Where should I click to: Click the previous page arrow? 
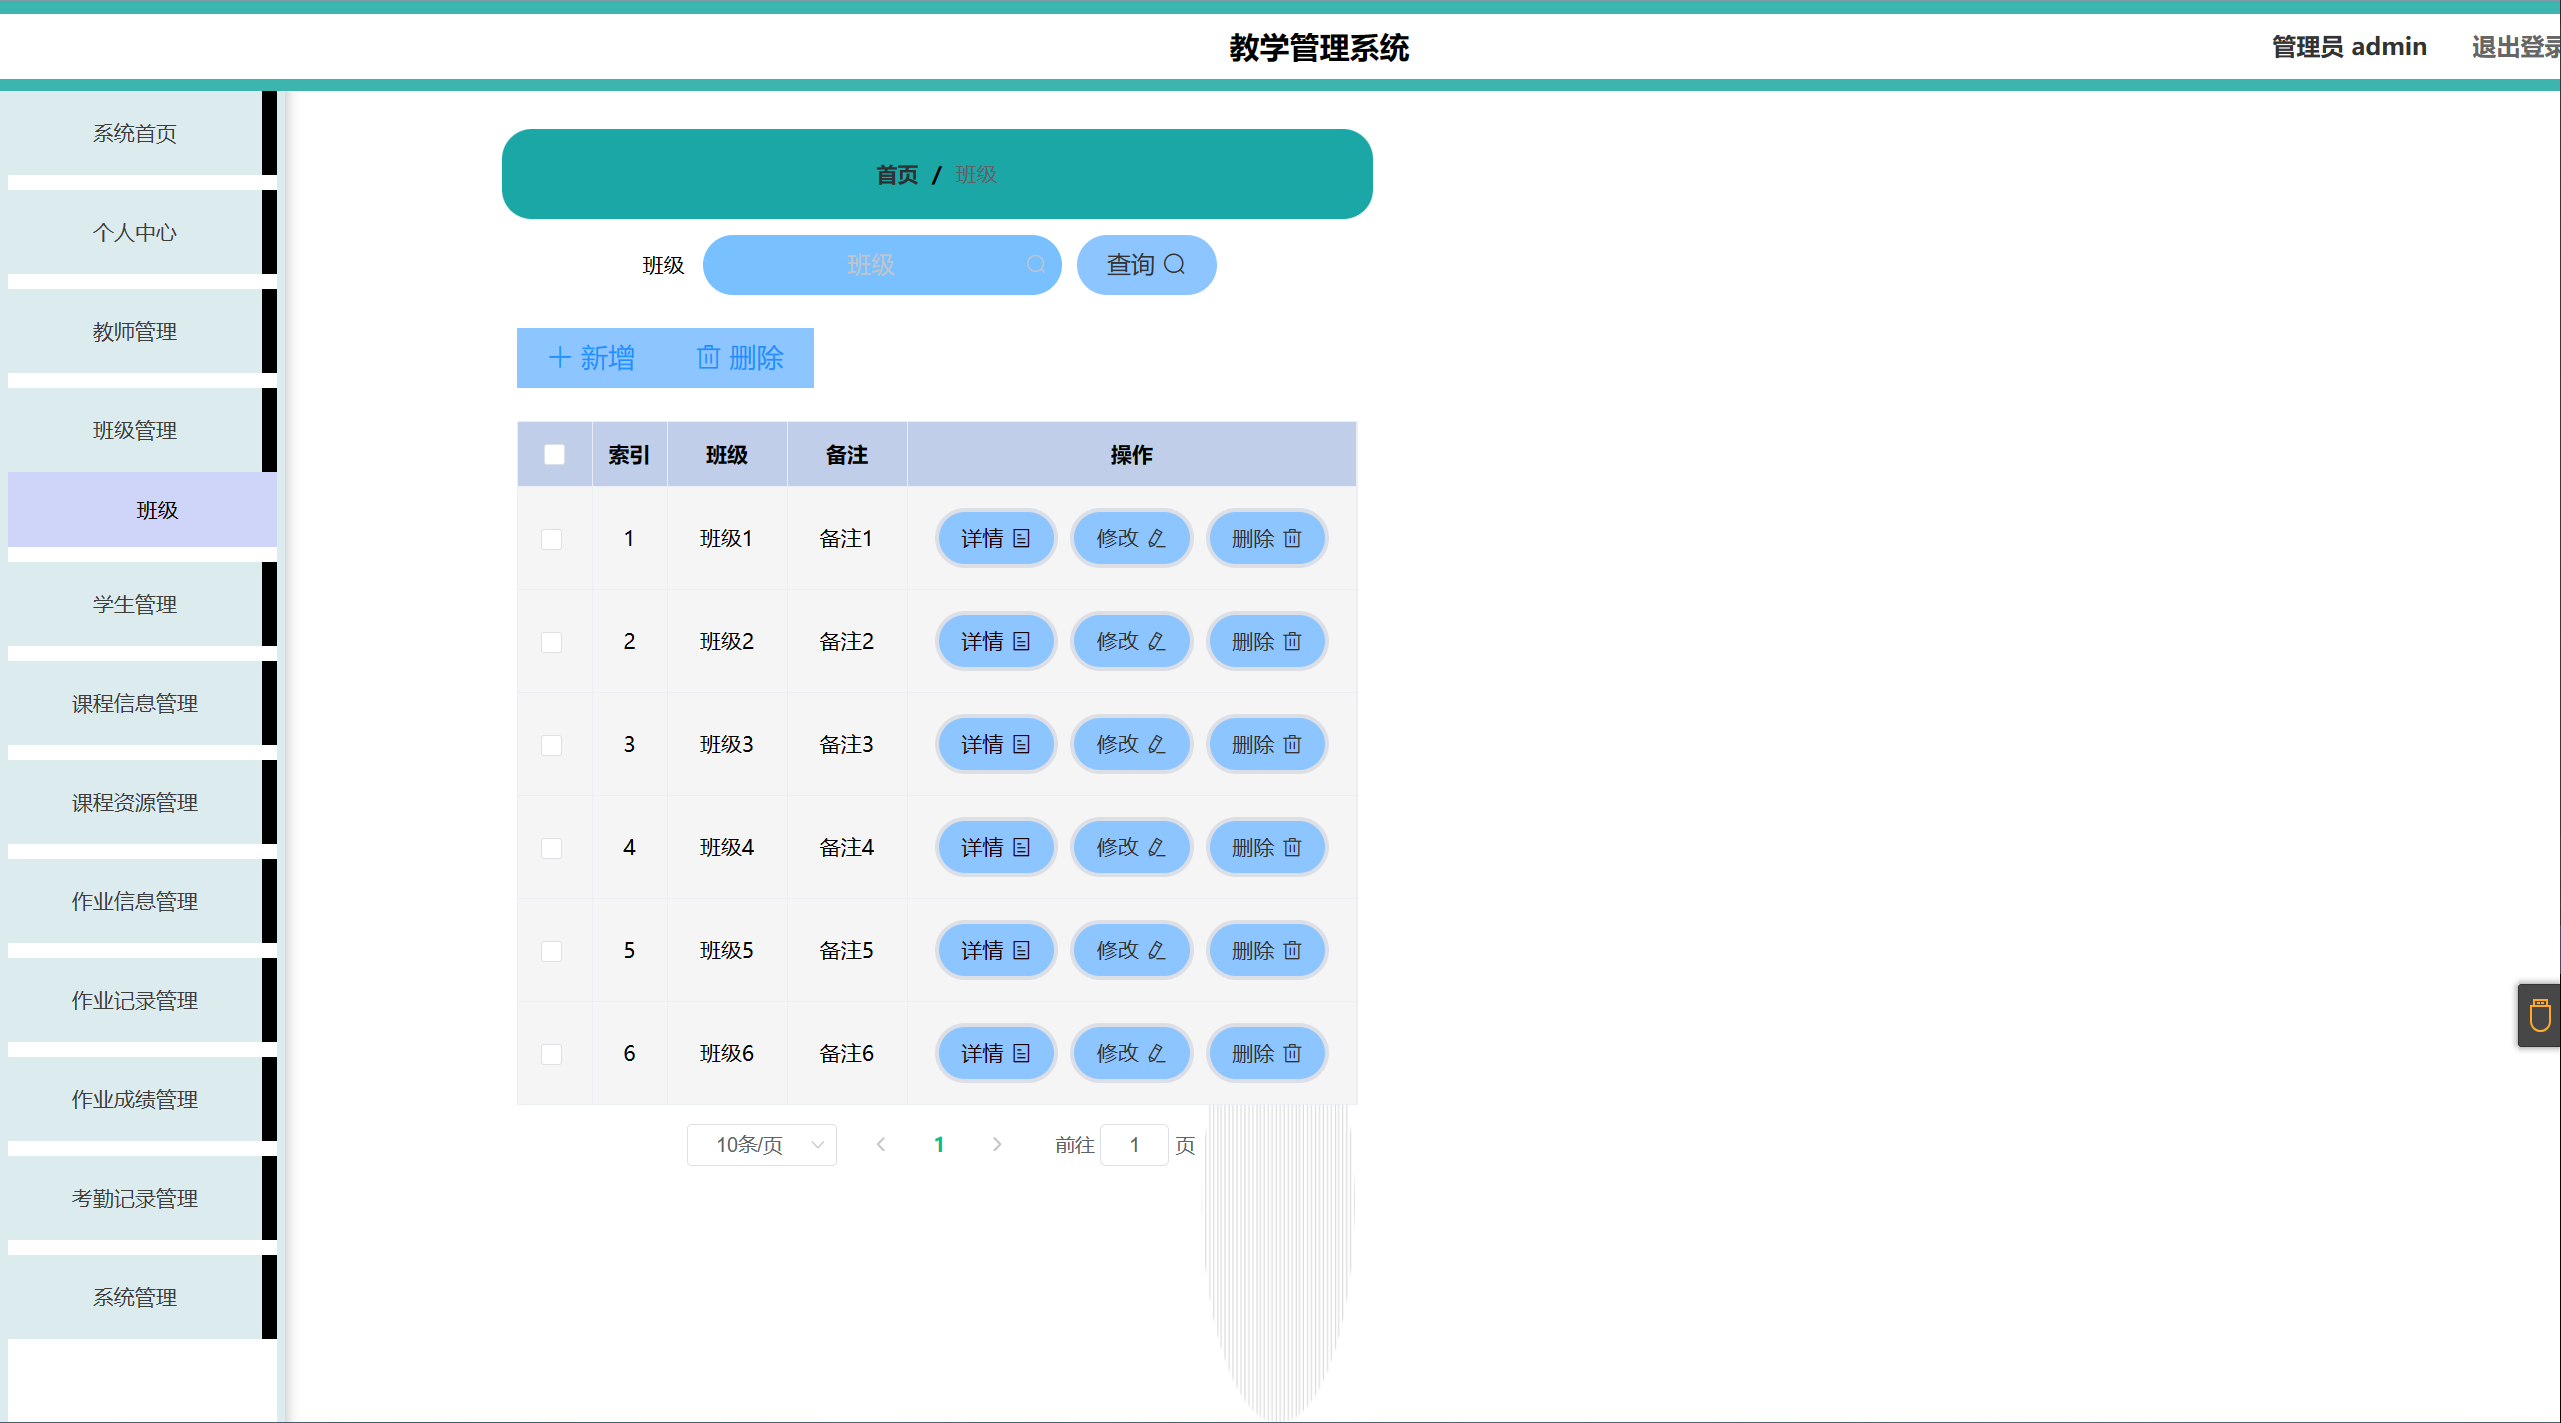click(x=880, y=1145)
